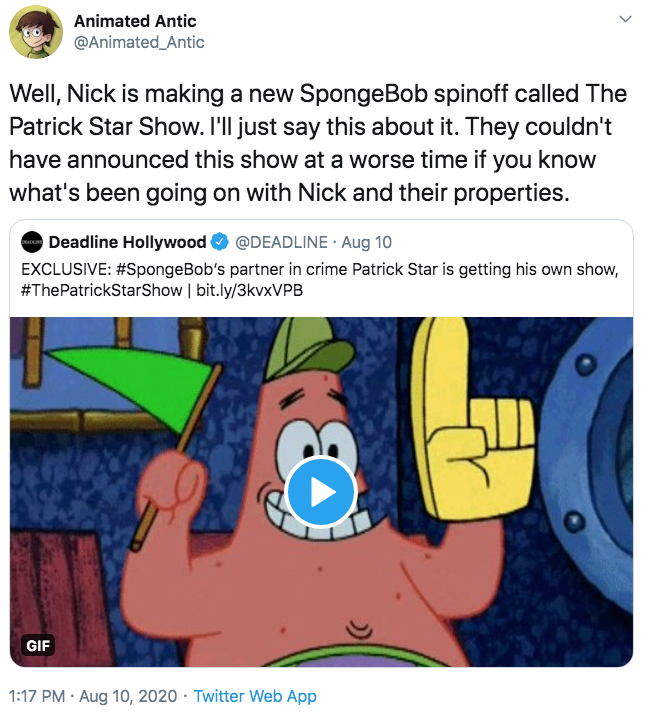Open the @Animated_Antic handle
The image size is (647, 712).
140,42
